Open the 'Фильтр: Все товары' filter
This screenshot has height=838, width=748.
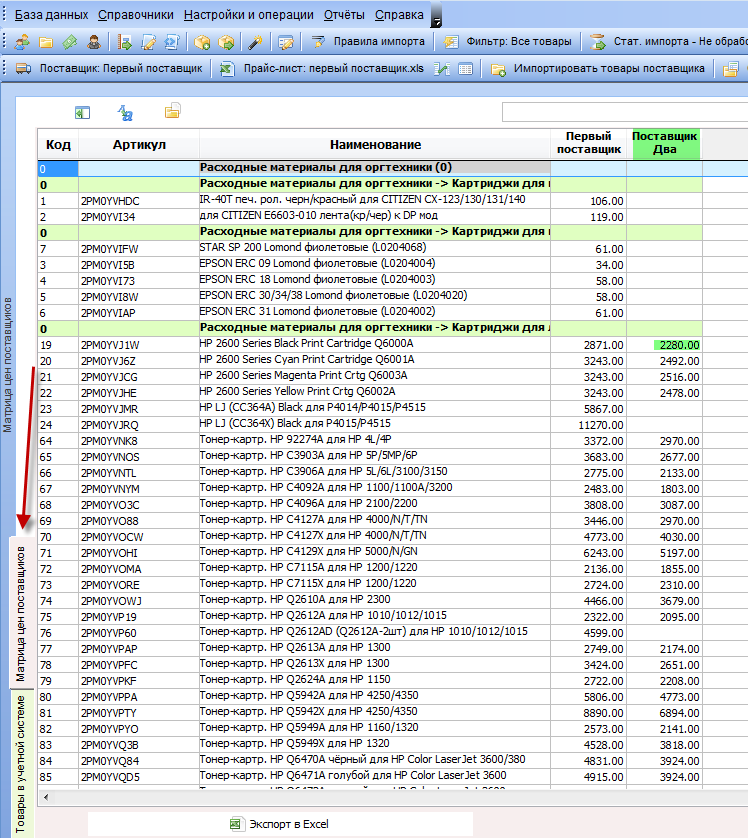[x=508, y=42]
